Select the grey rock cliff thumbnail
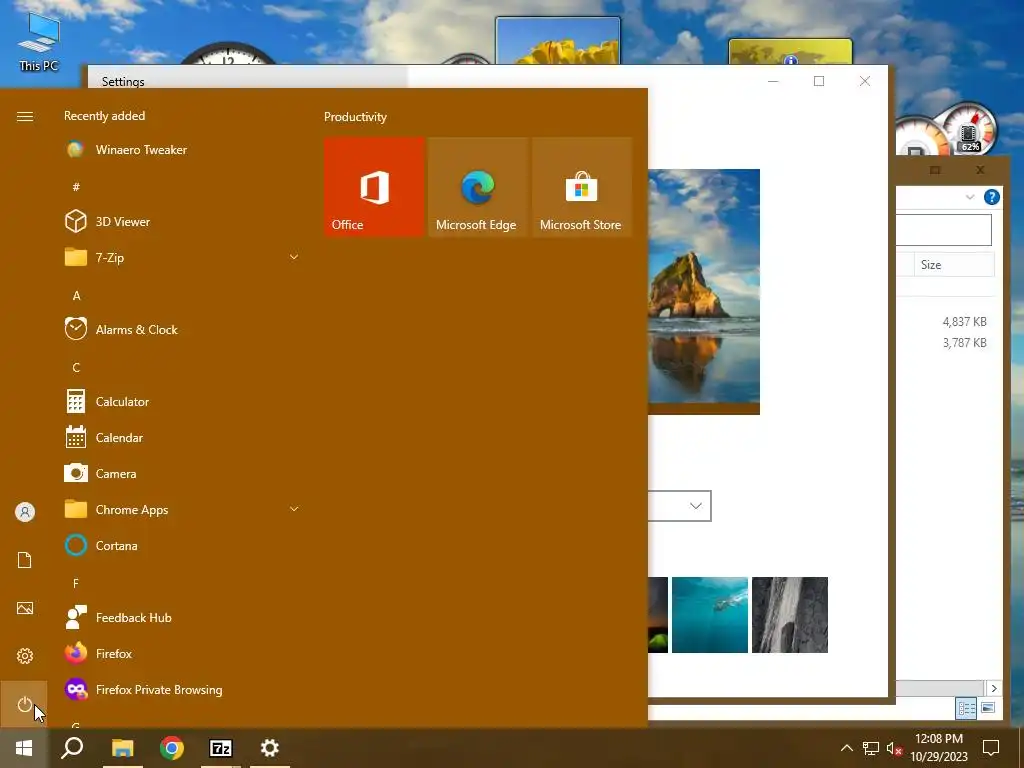The width and height of the screenshot is (1024, 768). click(790, 615)
